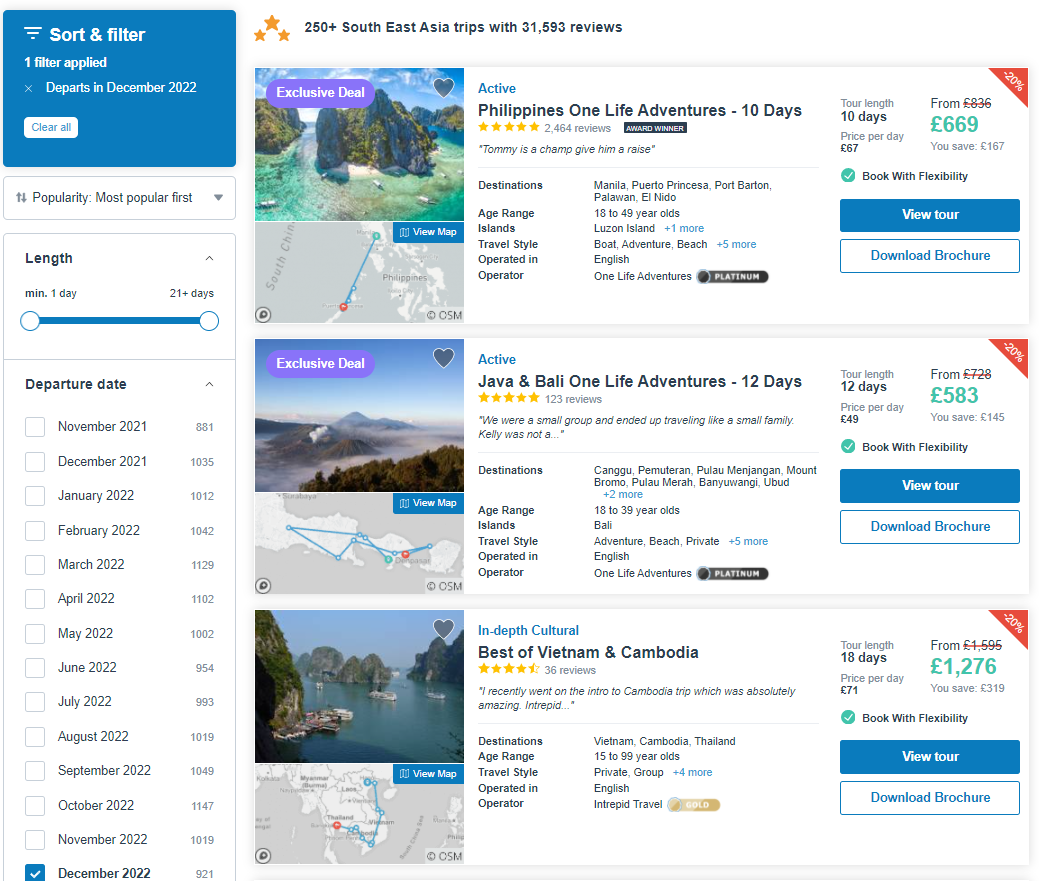Clear all applied filters
The width and height of the screenshot is (1039, 881).
(x=51, y=127)
